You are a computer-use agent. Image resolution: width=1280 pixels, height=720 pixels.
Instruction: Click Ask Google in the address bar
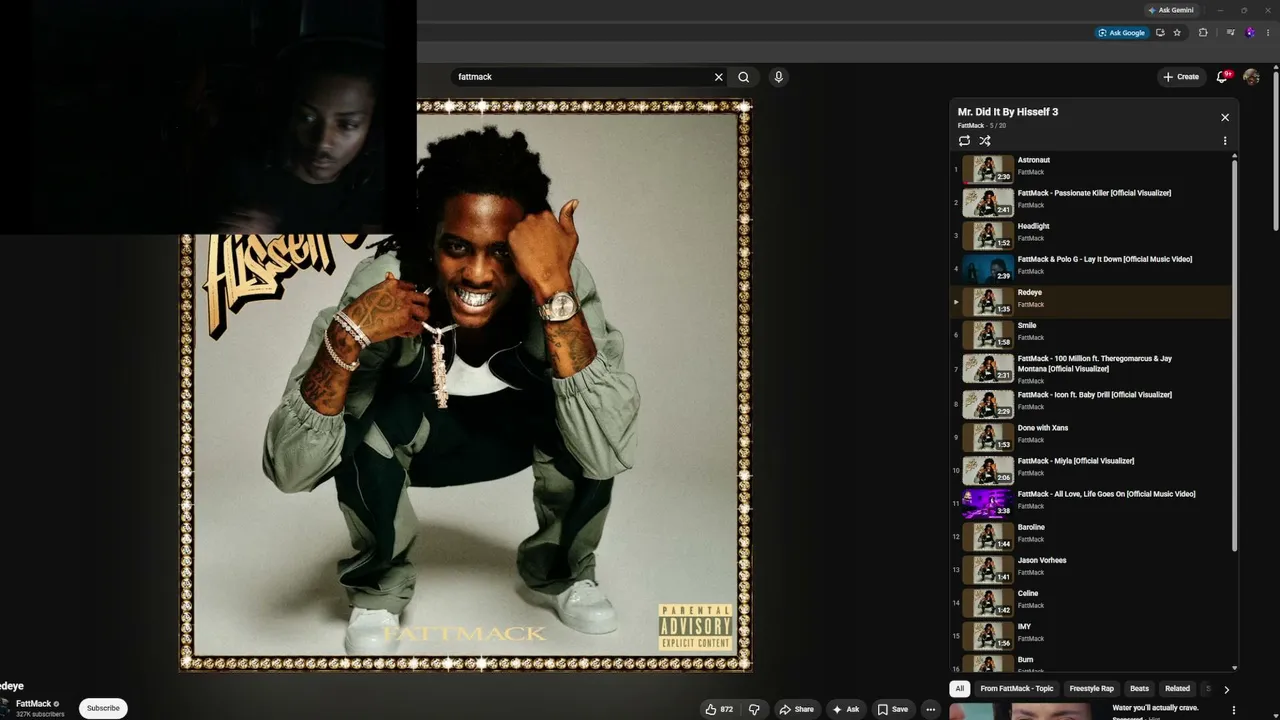1121,33
